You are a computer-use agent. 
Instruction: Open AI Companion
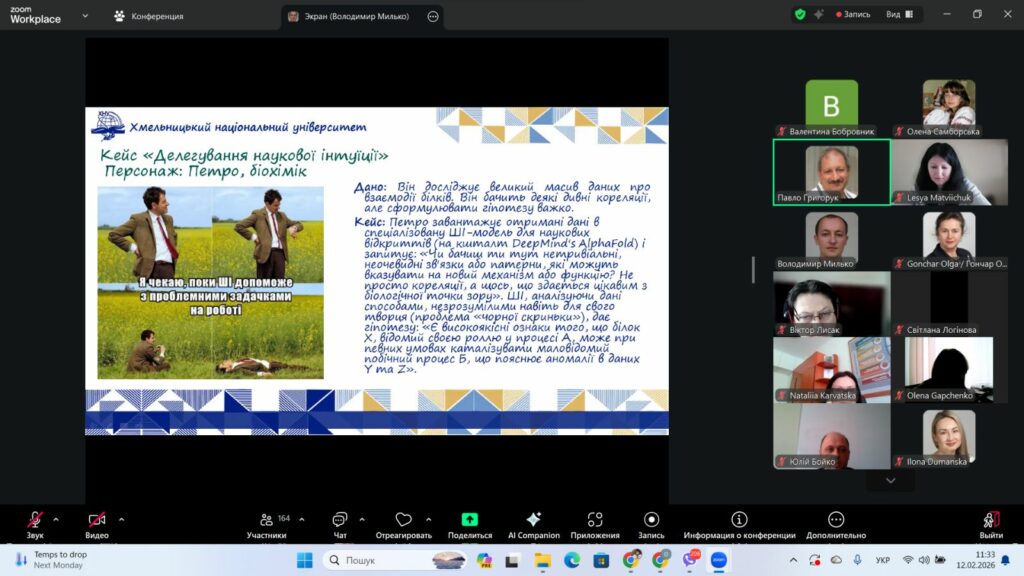533,525
